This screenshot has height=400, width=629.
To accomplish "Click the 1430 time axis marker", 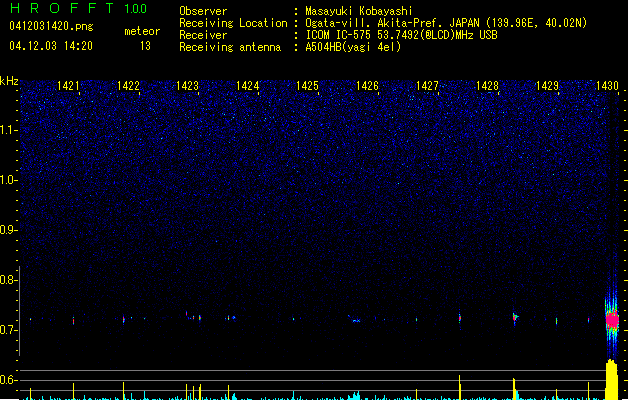I will tap(607, 86).
